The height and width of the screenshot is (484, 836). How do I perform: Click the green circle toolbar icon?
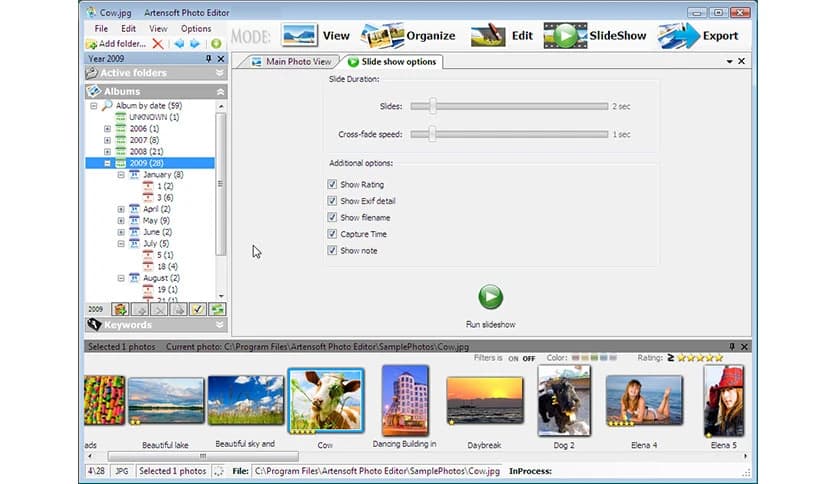(x=216, y=44)
